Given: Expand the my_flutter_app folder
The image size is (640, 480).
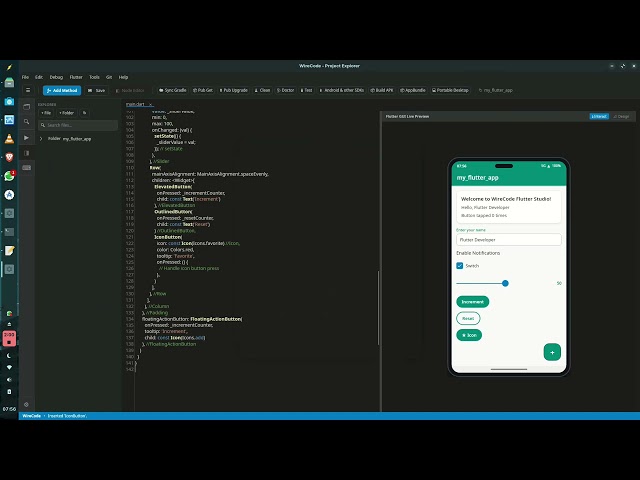Looking at the screenshot, I should pyautogui.click(x=41, y=139).
